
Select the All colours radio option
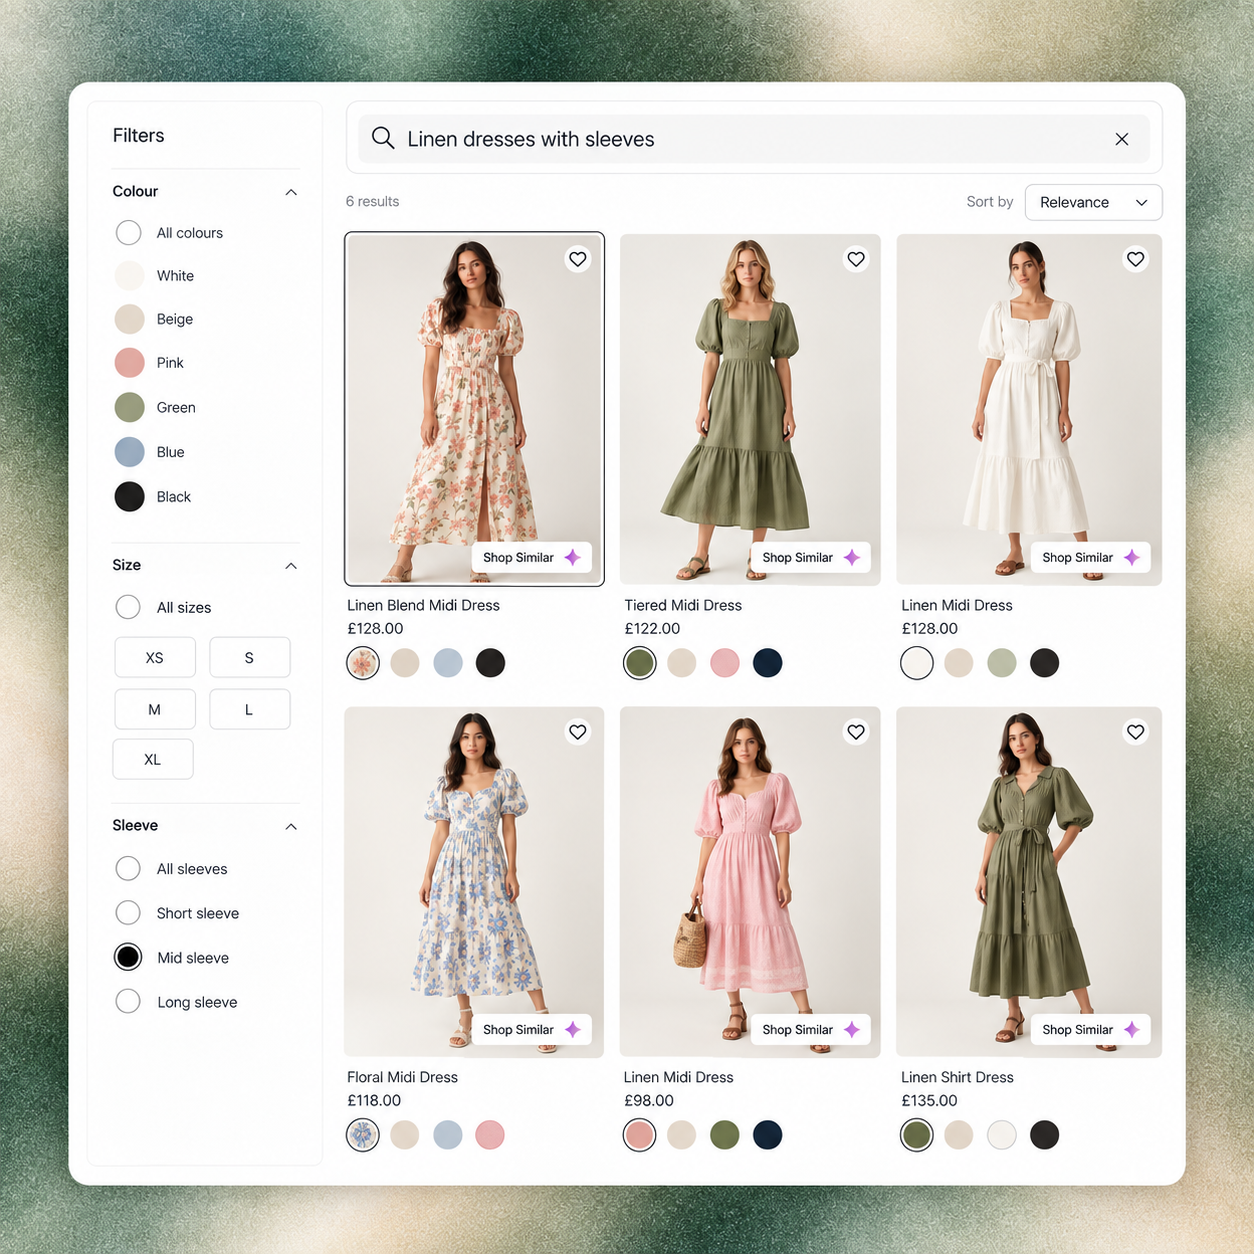tap(128, 232)
